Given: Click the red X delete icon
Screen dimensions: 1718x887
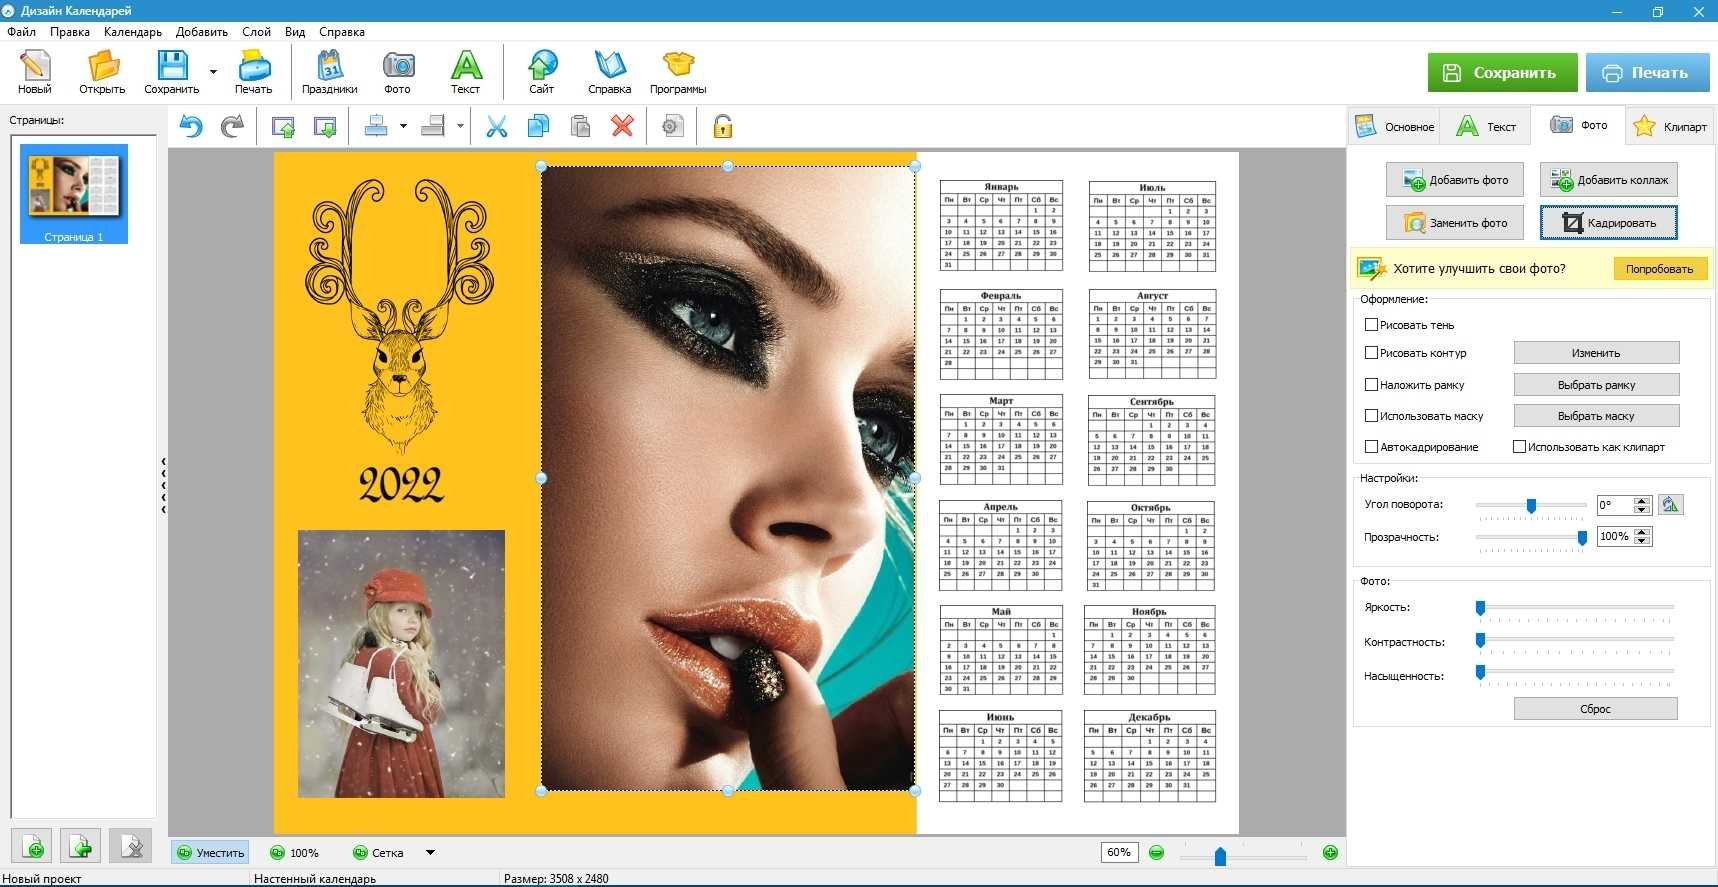Looking at the screenshot, I should pos(622,126).
